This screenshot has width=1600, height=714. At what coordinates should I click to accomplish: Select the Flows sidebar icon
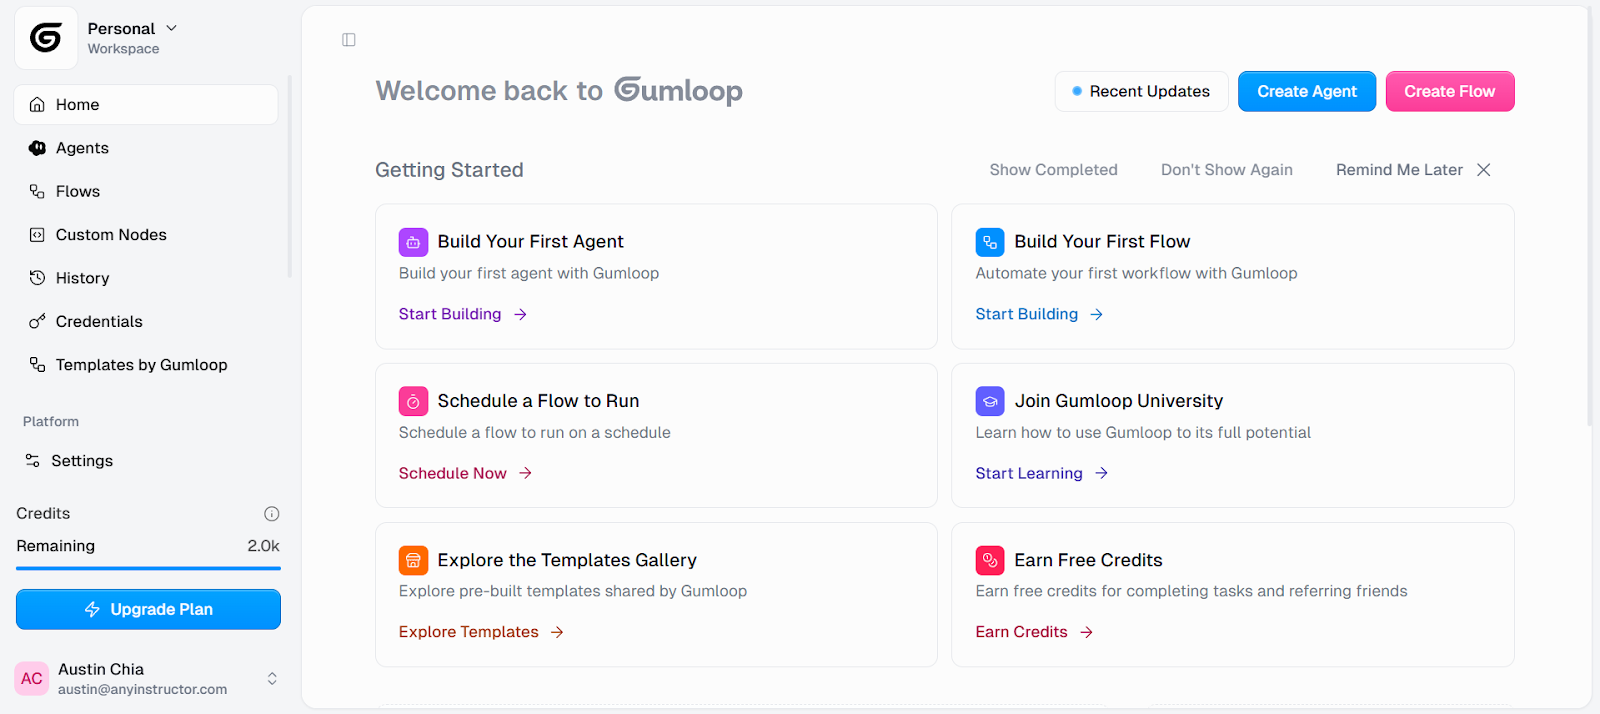tap(36, 191)
